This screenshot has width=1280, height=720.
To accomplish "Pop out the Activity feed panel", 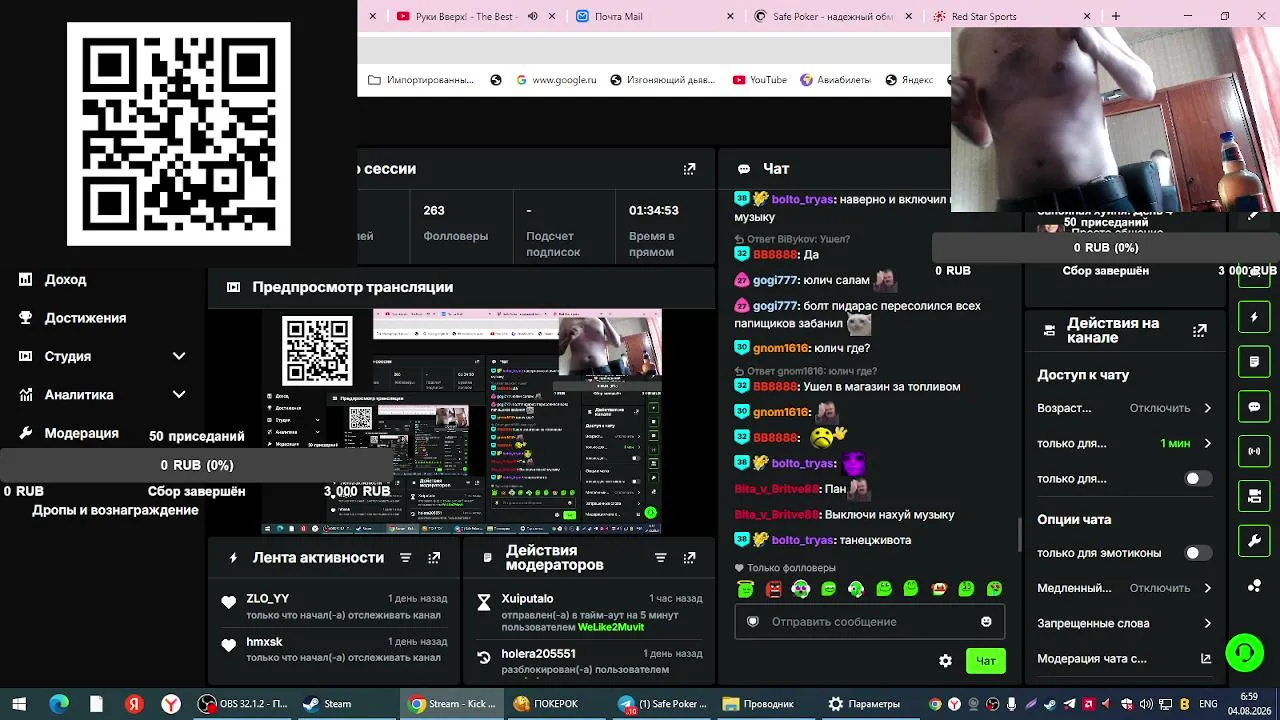I will [434, 558].
